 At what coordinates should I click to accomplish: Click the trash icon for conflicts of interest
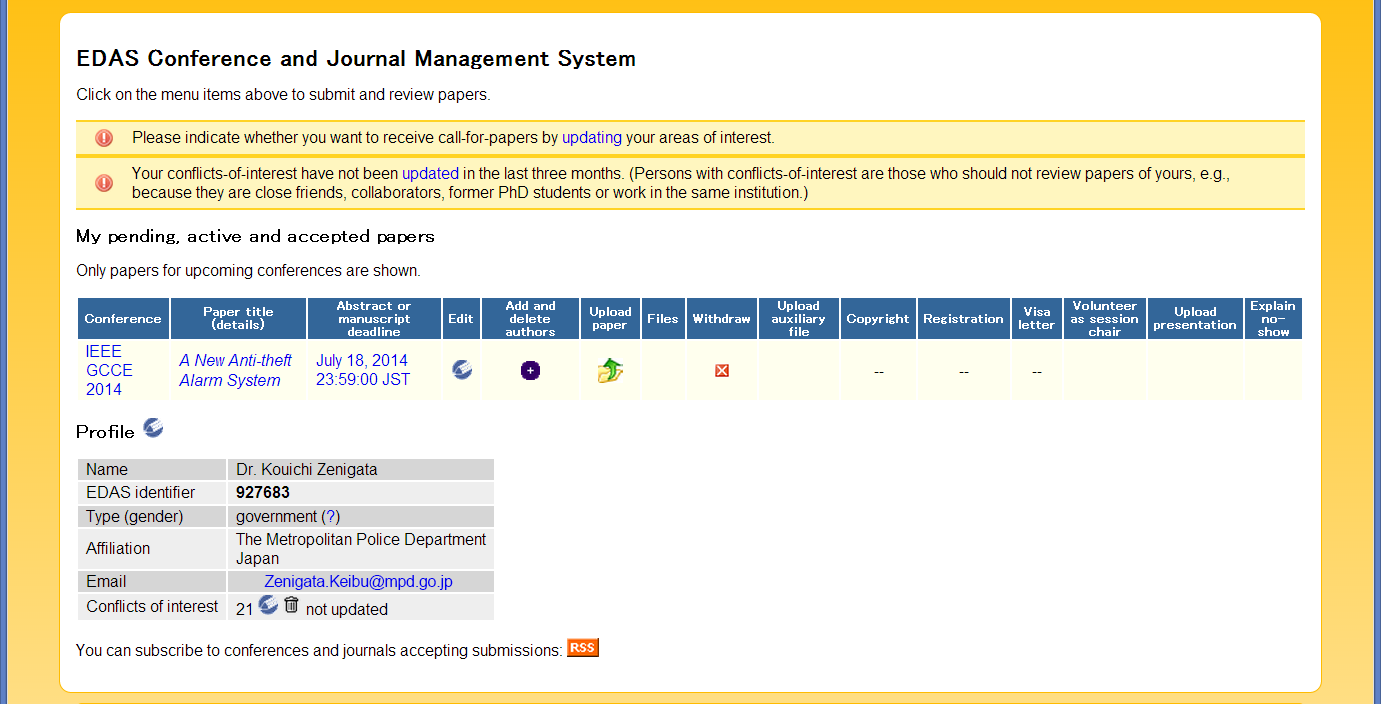(x=291, y=605)
